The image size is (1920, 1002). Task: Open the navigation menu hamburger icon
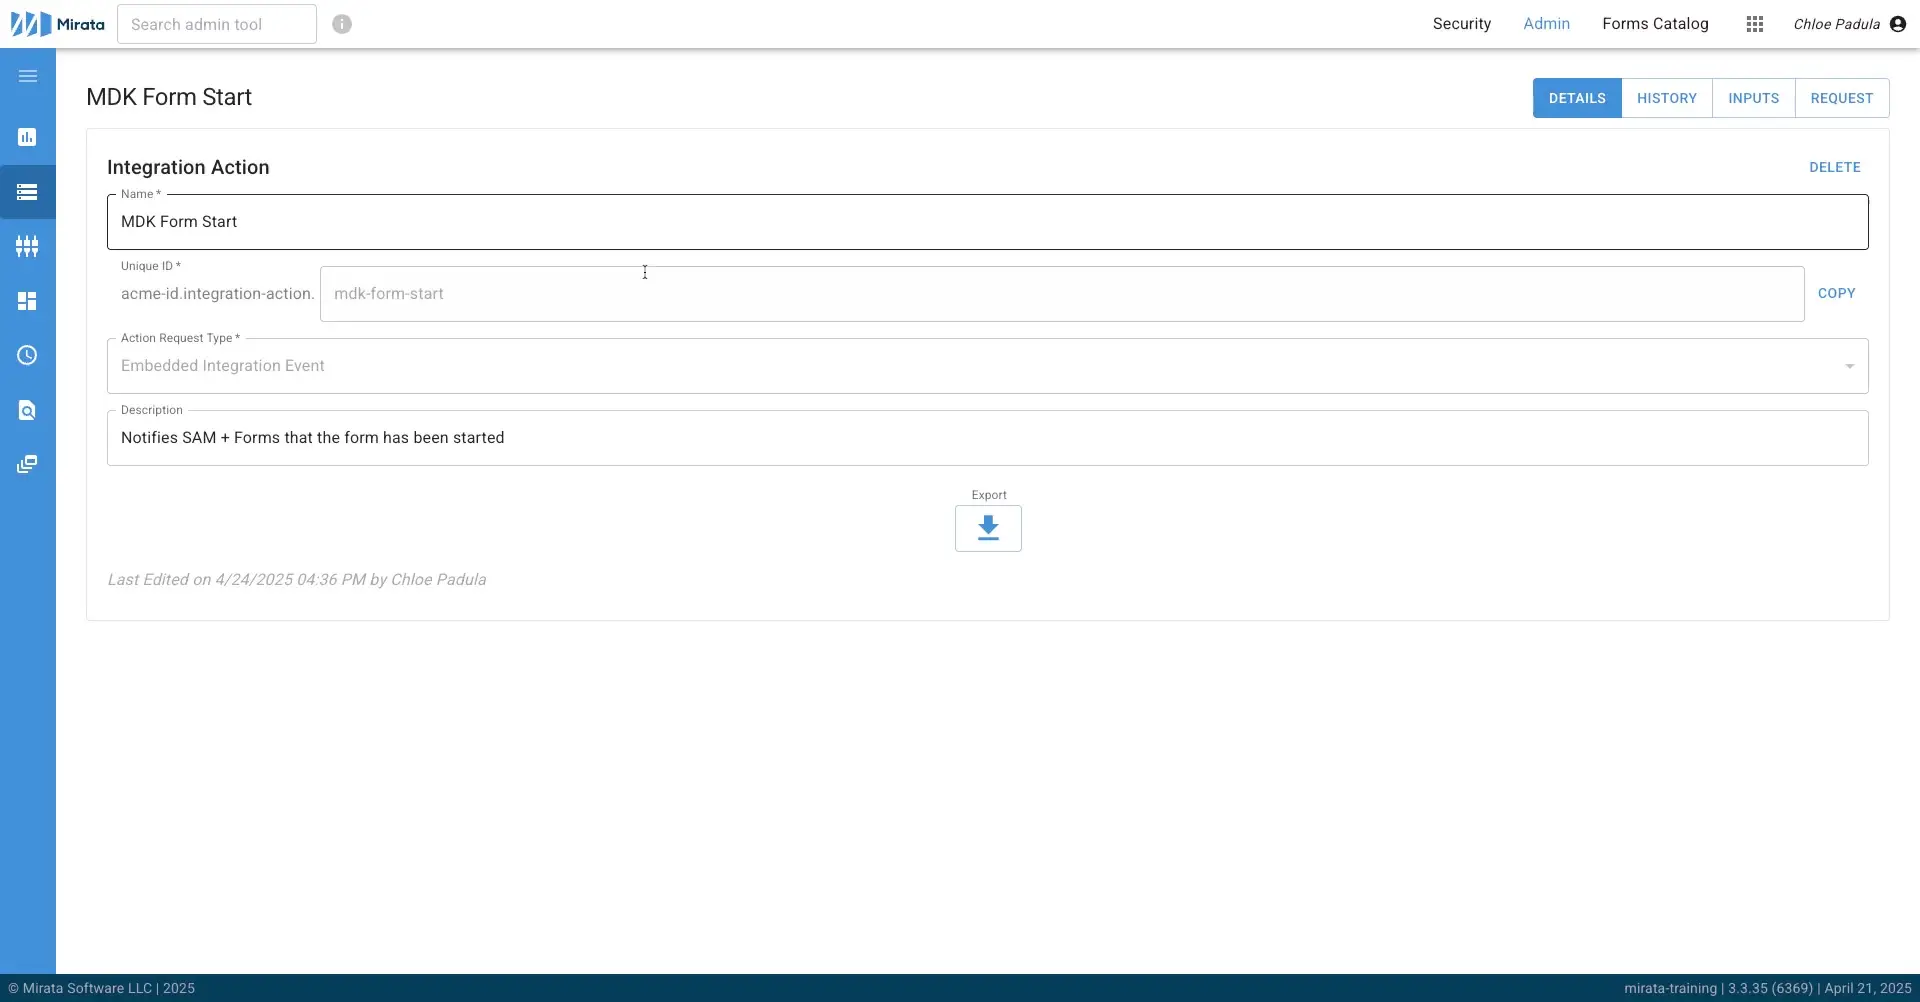point(27,75)
